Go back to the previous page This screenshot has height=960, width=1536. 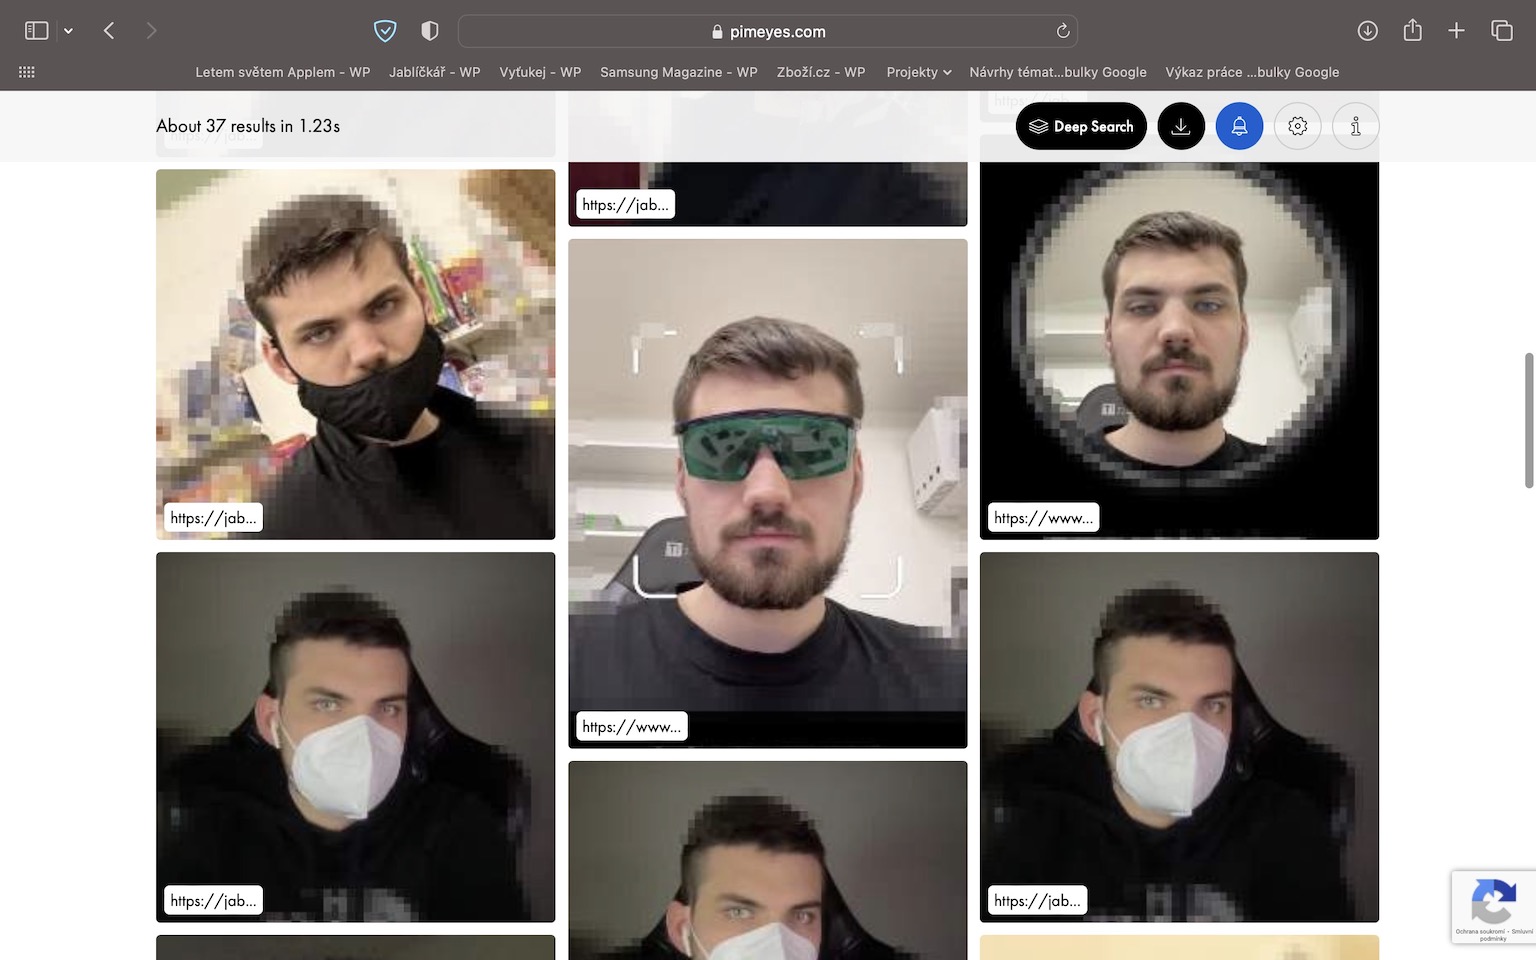coord(109,31)
